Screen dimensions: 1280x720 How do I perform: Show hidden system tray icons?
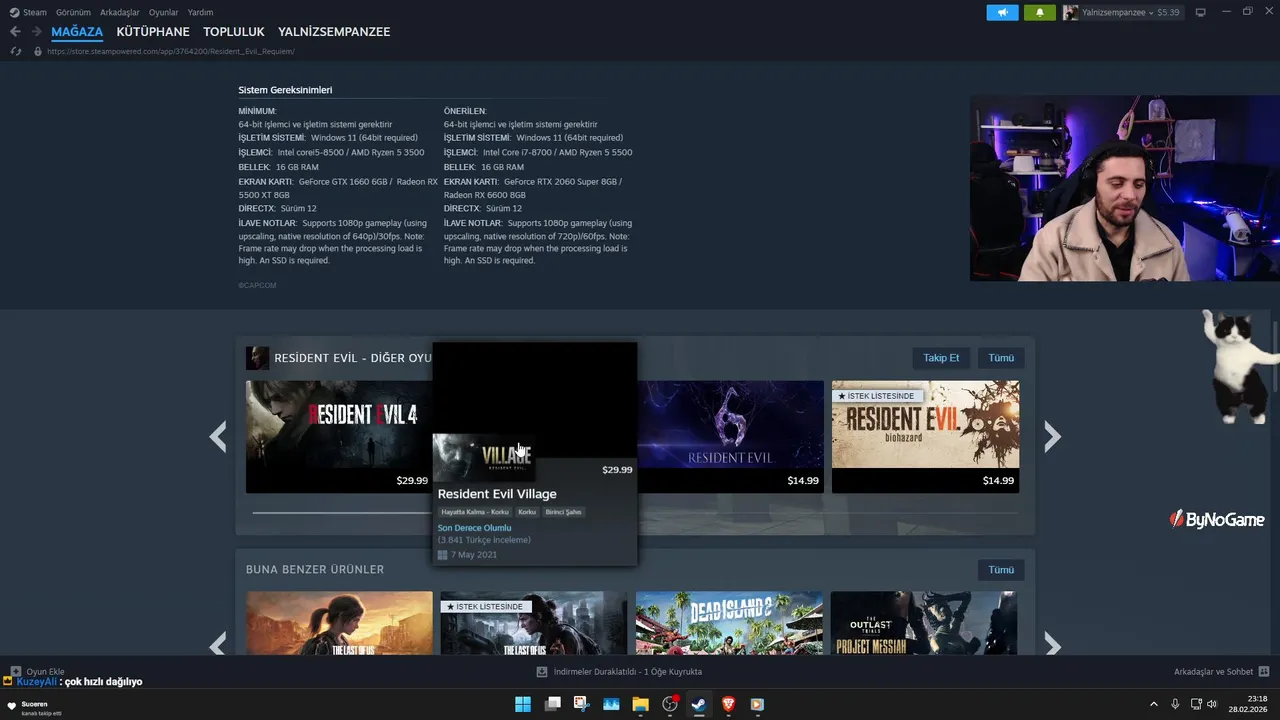[x=1153, y=704]
